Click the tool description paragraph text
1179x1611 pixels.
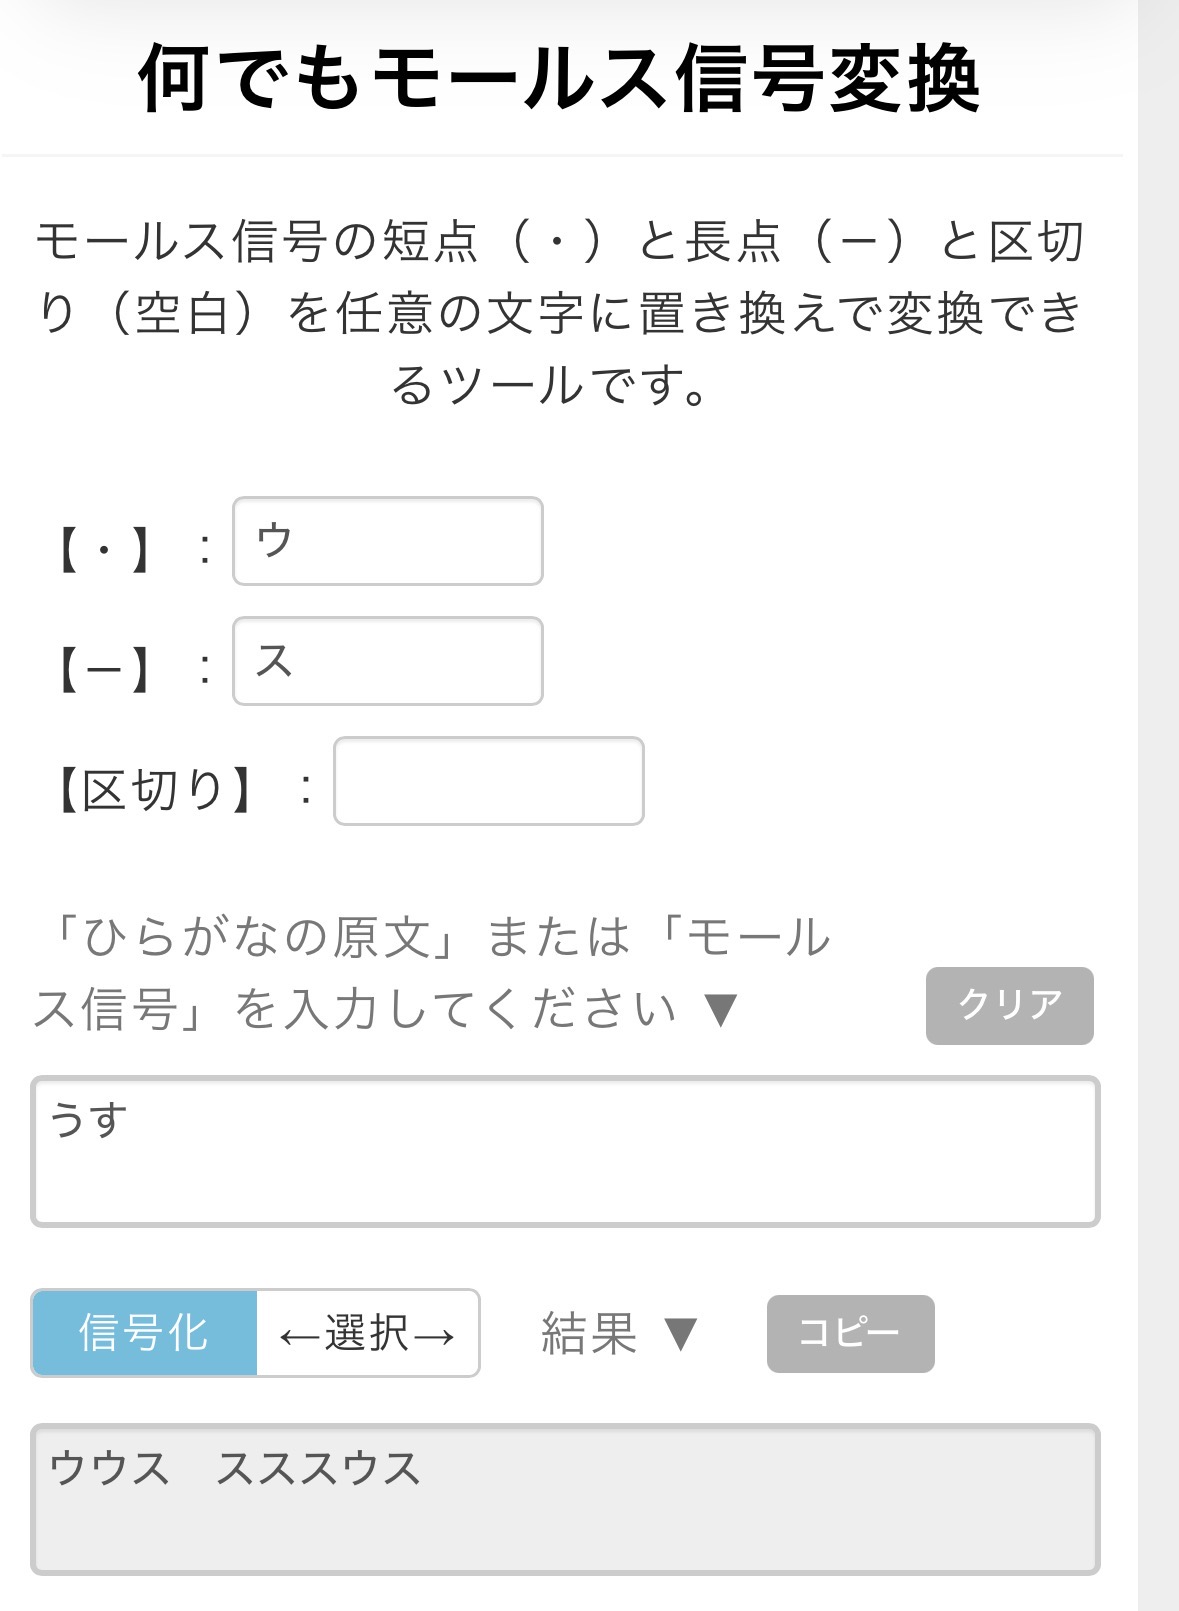tap(559, 313)
